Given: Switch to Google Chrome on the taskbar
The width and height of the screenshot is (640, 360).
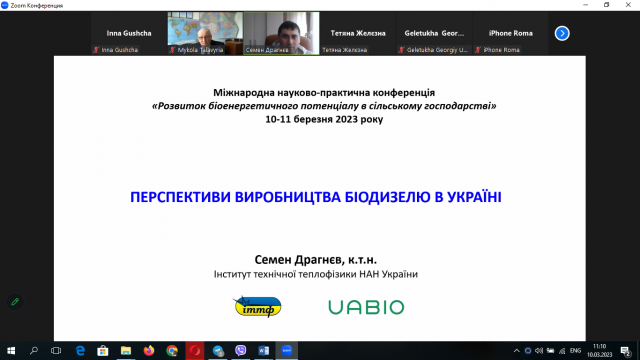Looking at the screenshot, I should click(x=172, y=351).
